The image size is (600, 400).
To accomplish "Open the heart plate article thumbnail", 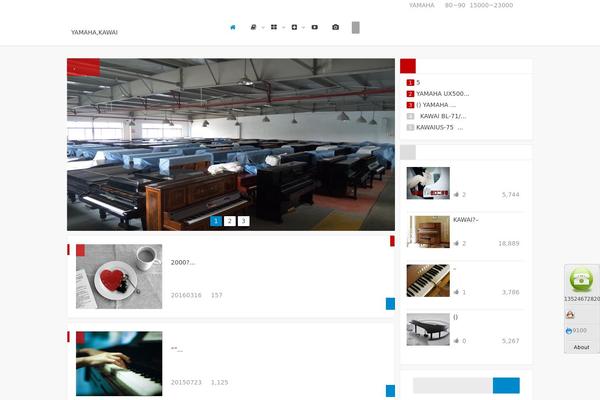I will click(119, 276).
